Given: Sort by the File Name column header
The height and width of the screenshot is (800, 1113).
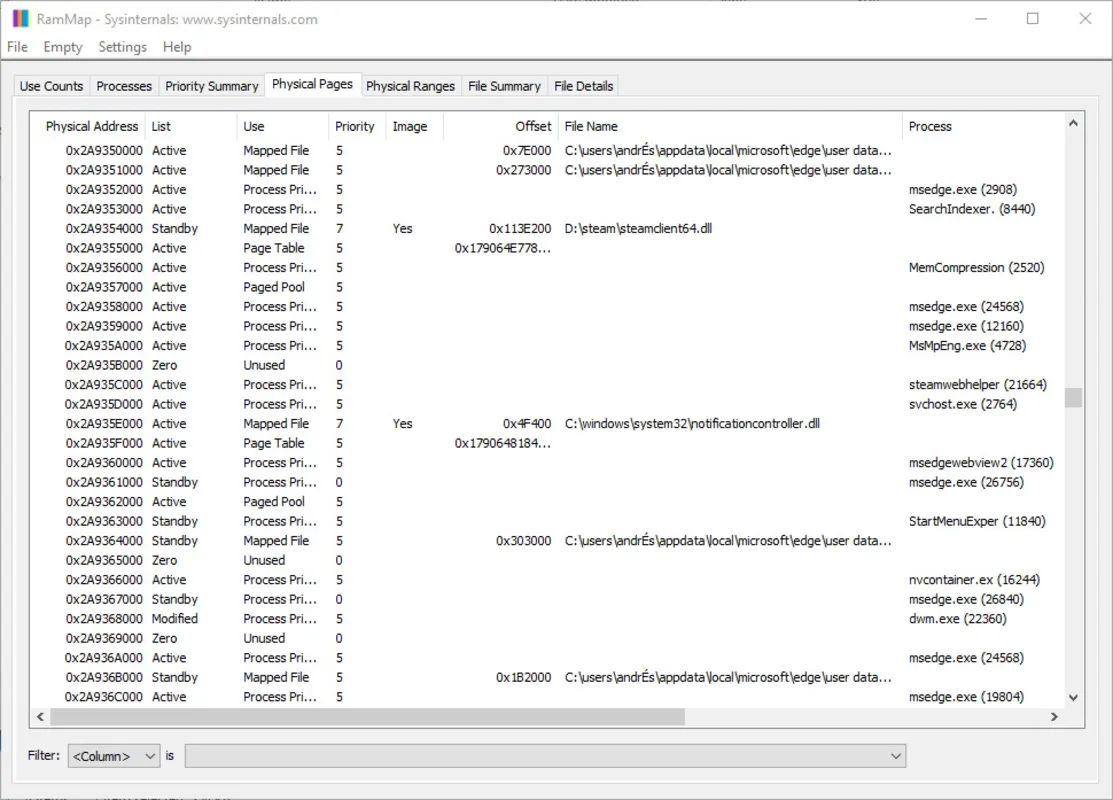Looking at the screenshot, I should [730, 126].
